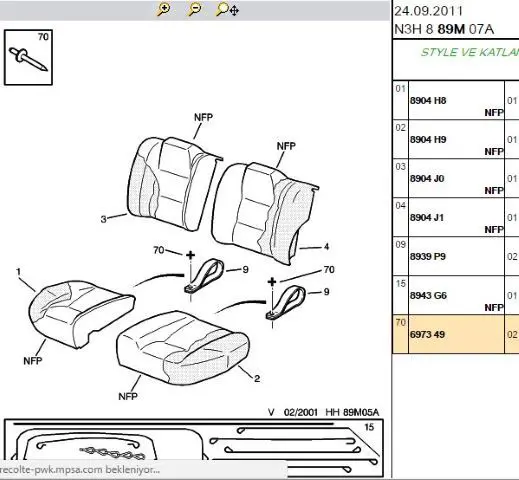The height and width of the screenshot is (480, 519).
Task: Select callout 1 on left cushion cover
Action: [18, 272]
